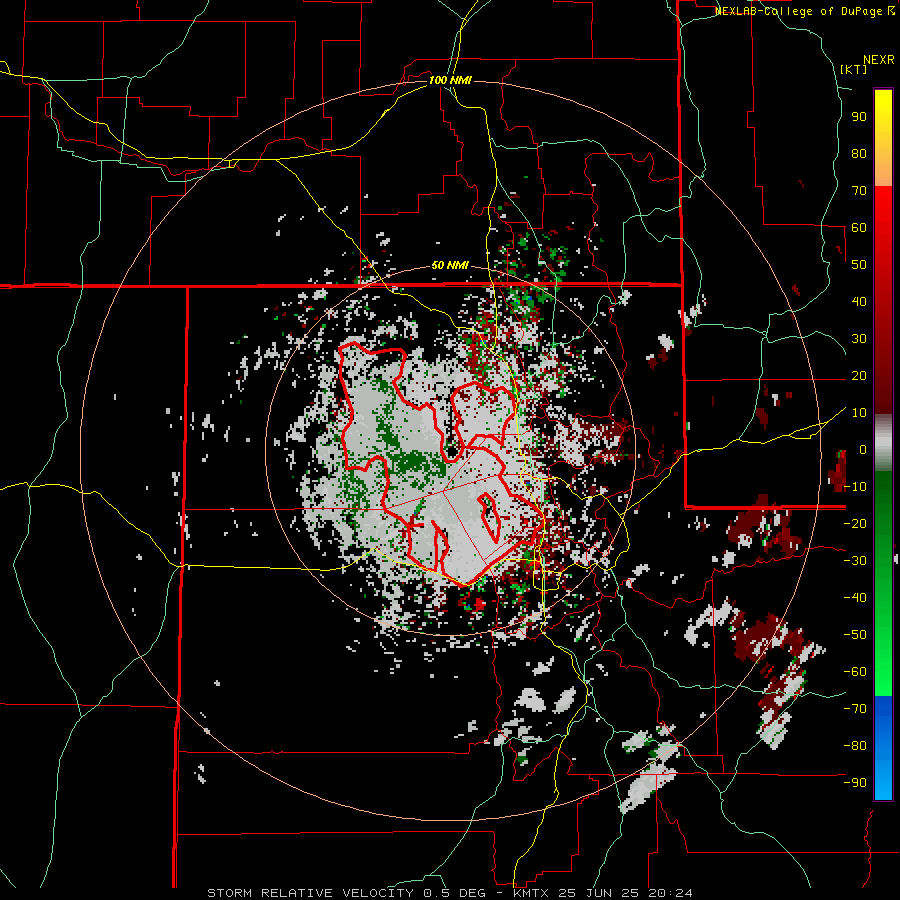Click the "50 NMI" range ring label

coord(450,265)
